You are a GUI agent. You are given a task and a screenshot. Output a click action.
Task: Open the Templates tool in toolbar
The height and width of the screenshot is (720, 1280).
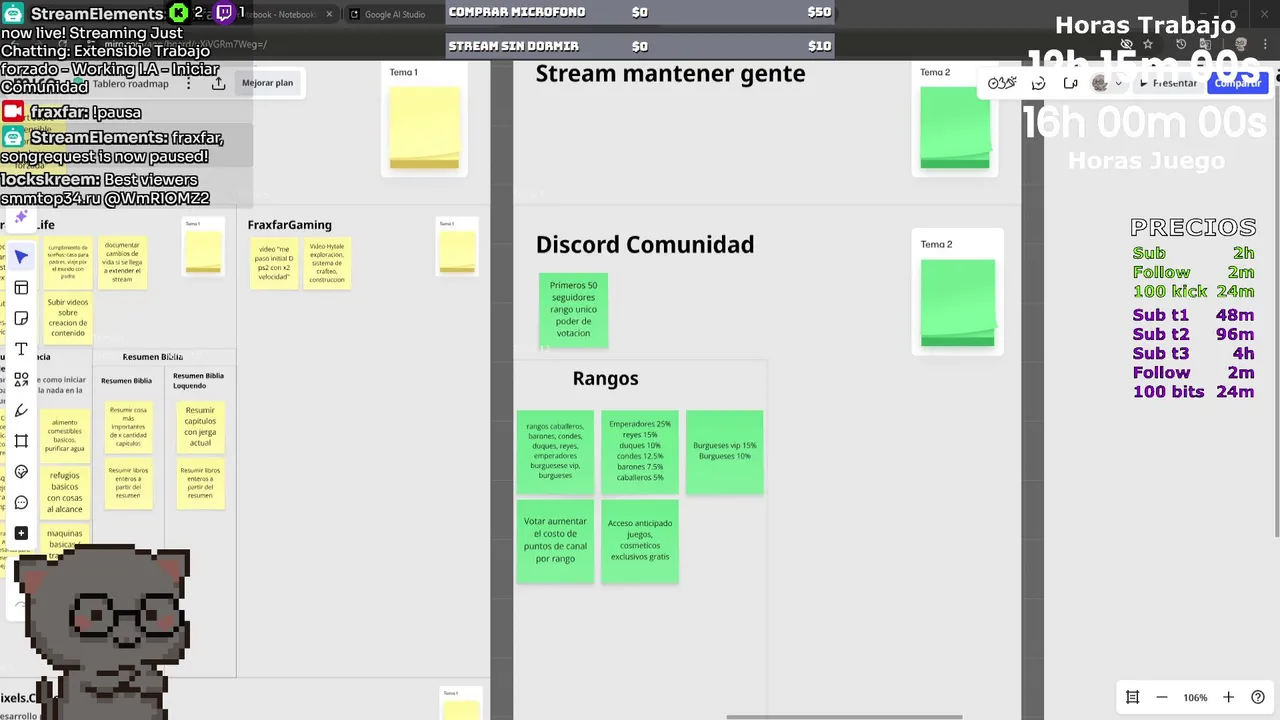(21, 288)
